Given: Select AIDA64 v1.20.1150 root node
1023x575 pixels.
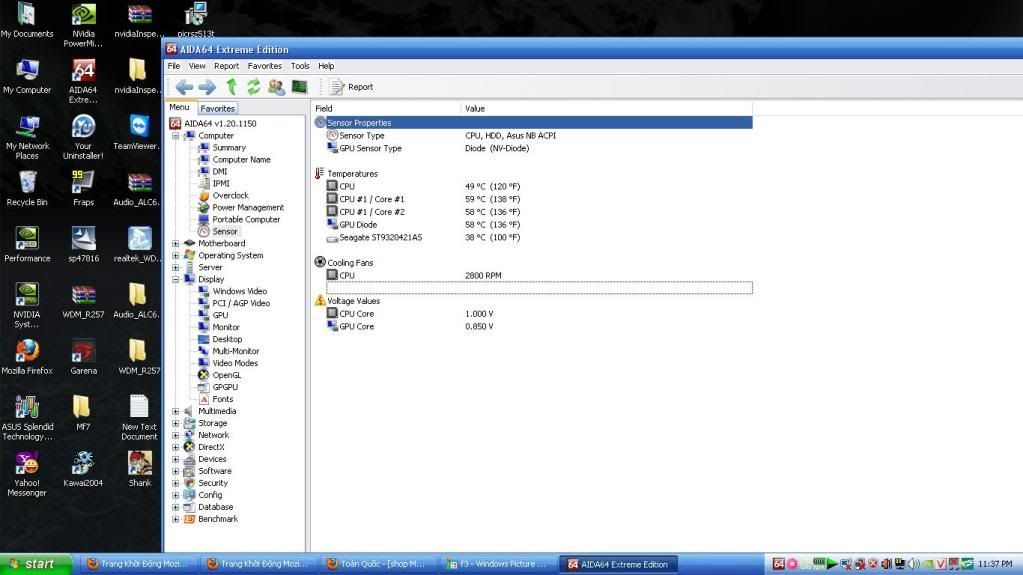Looking at the screenshot, I should (x=220, y=123).
